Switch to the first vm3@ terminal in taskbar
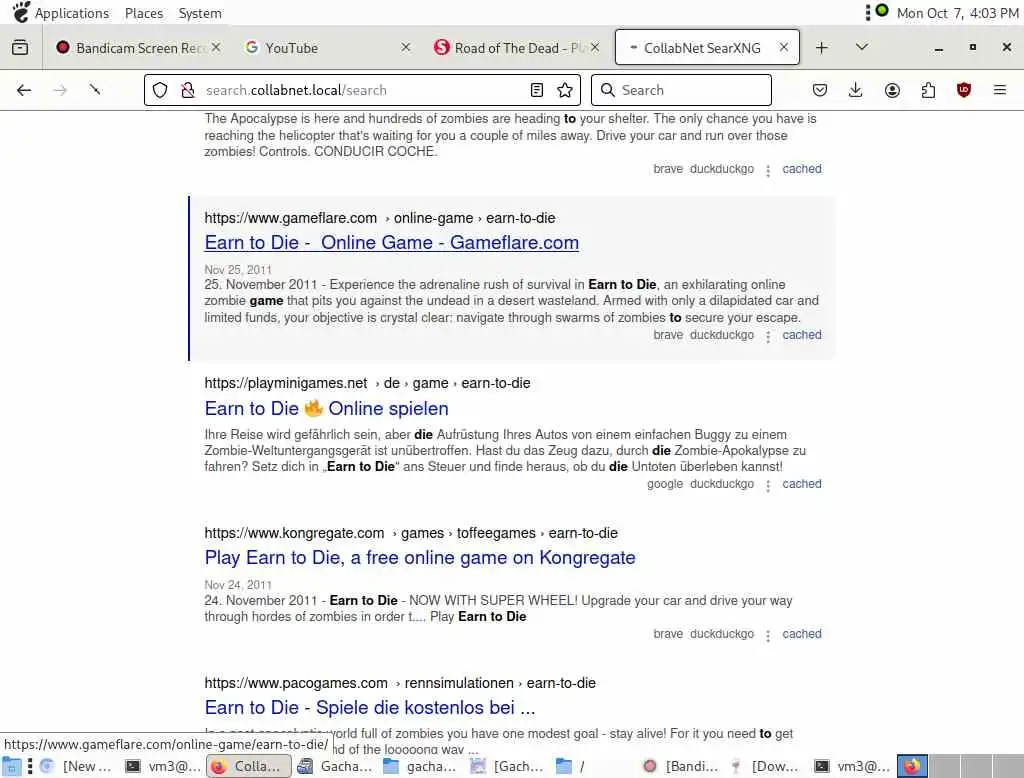The image size is (1024, 778). (x=163, y=766)
